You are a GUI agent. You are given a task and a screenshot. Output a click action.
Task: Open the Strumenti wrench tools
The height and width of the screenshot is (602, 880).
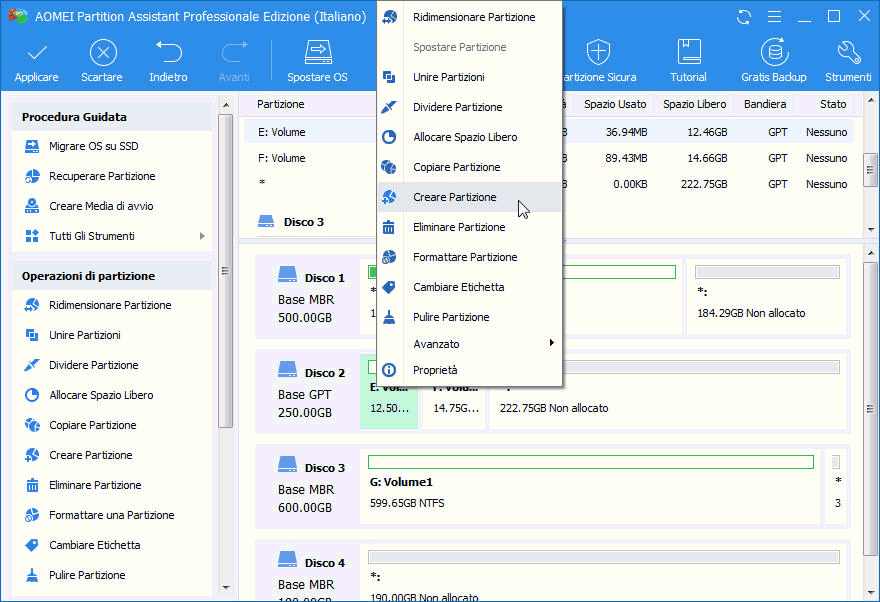pyautogui.click(x=848, y=61)
